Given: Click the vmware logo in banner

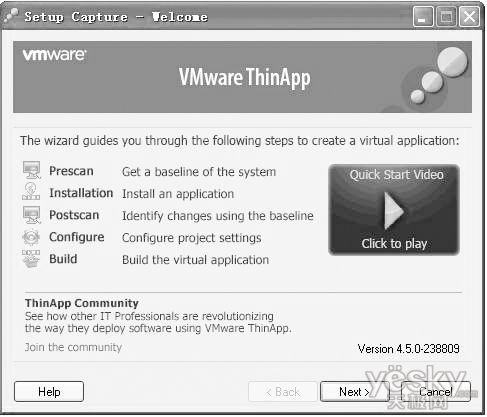Looking at the screenshot, I should click(x=54, y=55).
